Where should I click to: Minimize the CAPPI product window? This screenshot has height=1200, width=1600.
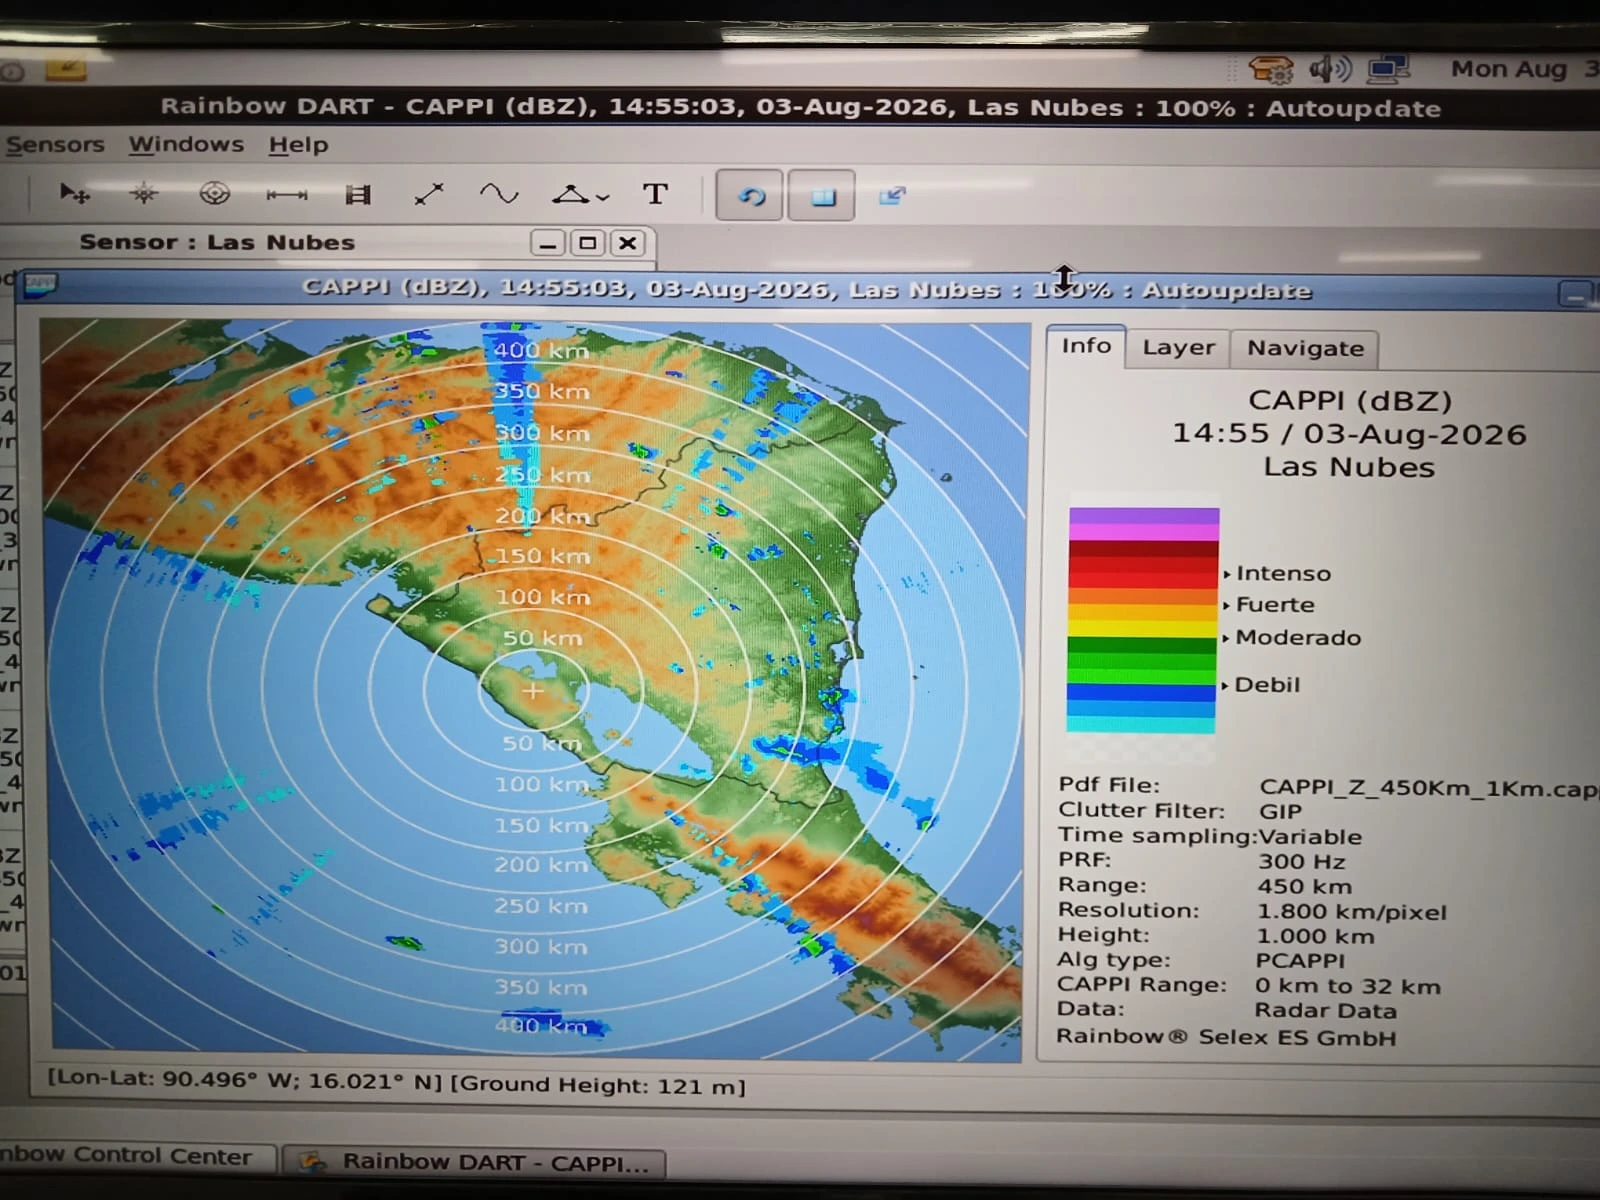[x=1576, y=295]
